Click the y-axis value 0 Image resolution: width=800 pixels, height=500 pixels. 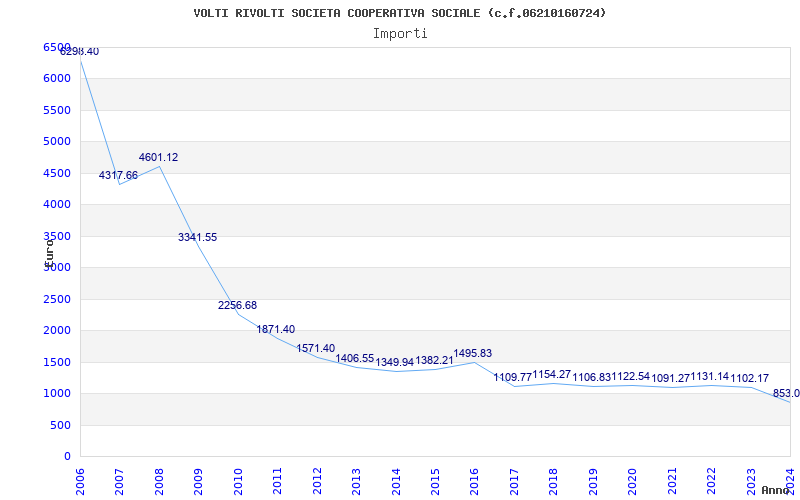pyautogui.click(x=67, y=457)
